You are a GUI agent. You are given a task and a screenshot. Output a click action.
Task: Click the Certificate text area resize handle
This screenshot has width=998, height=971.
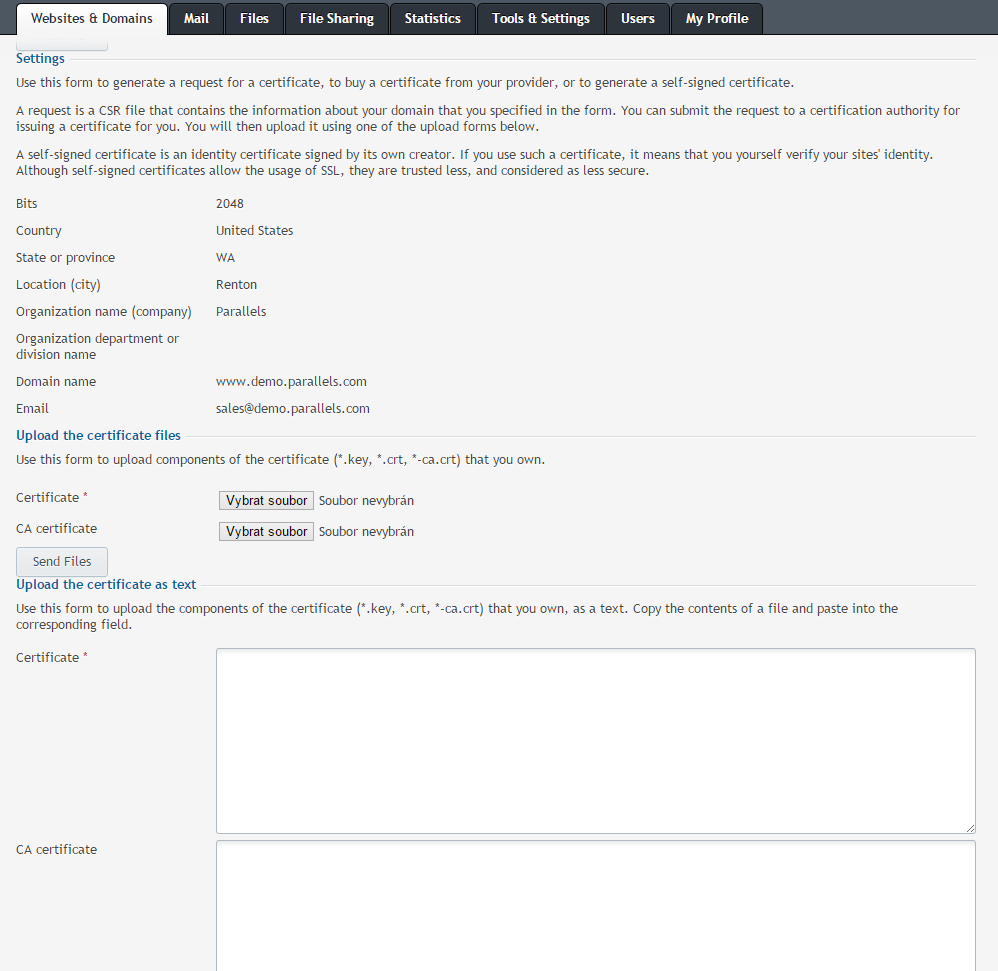pos(970,828)
